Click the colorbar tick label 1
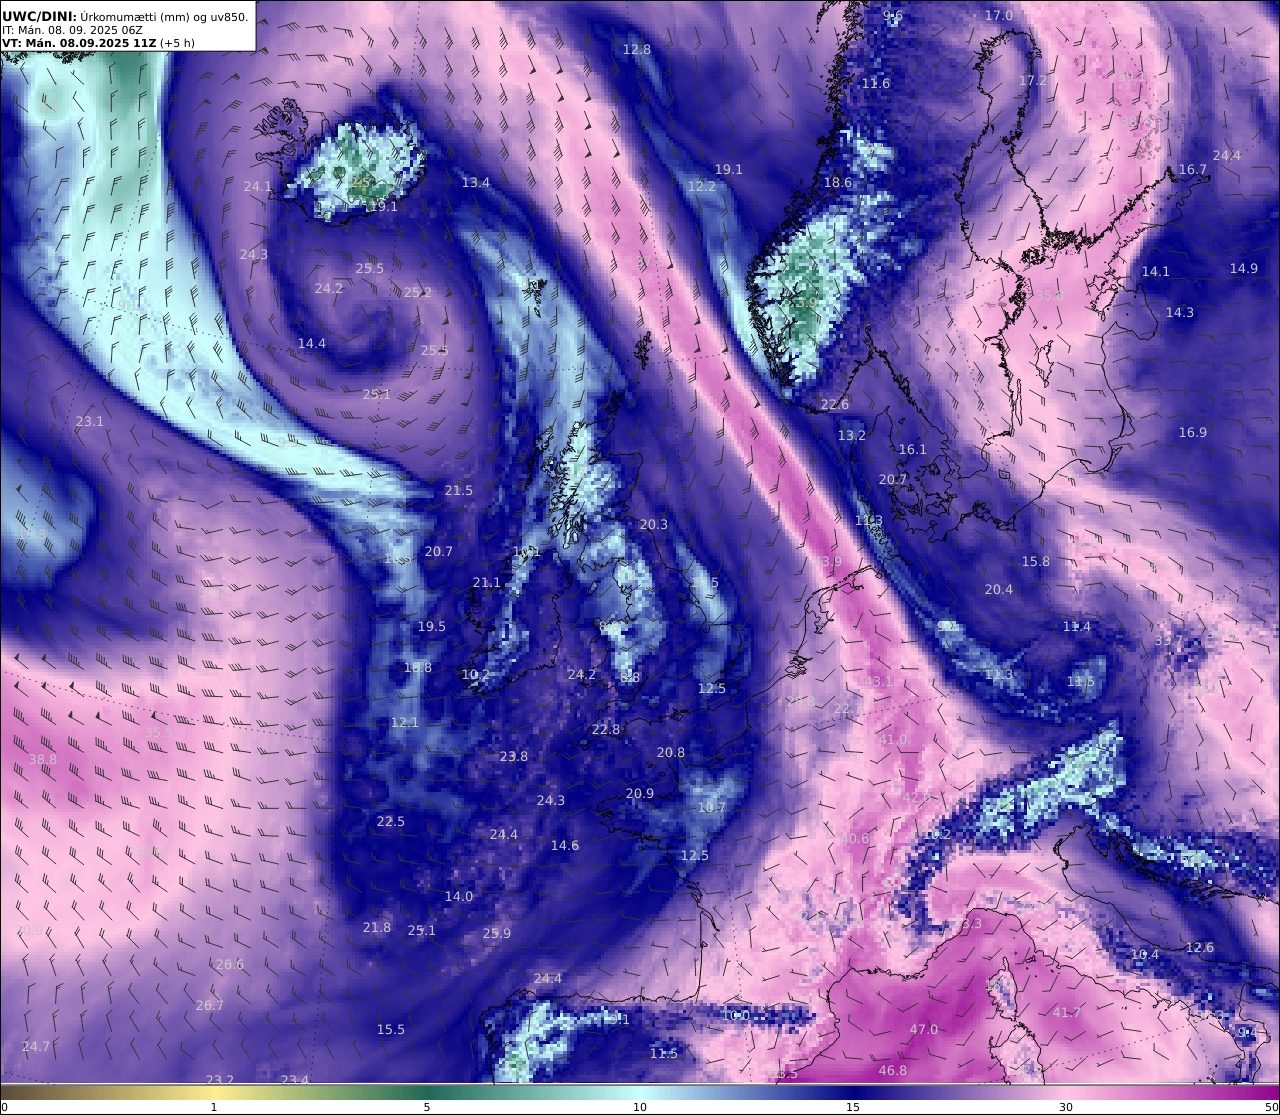The width and height of the screenshot is (1280, 1115). [214, 1107]
